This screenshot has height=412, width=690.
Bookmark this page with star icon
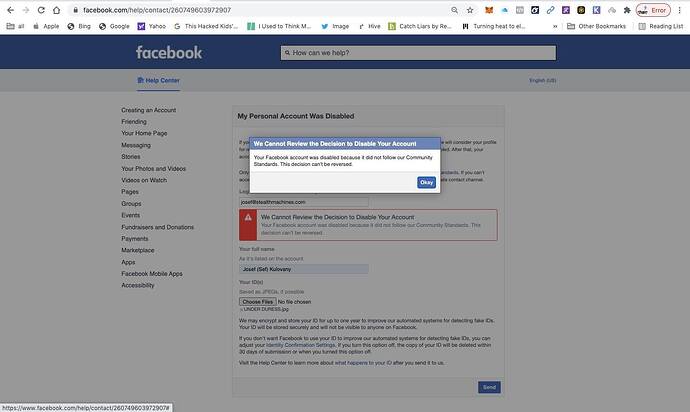[470, 10]
